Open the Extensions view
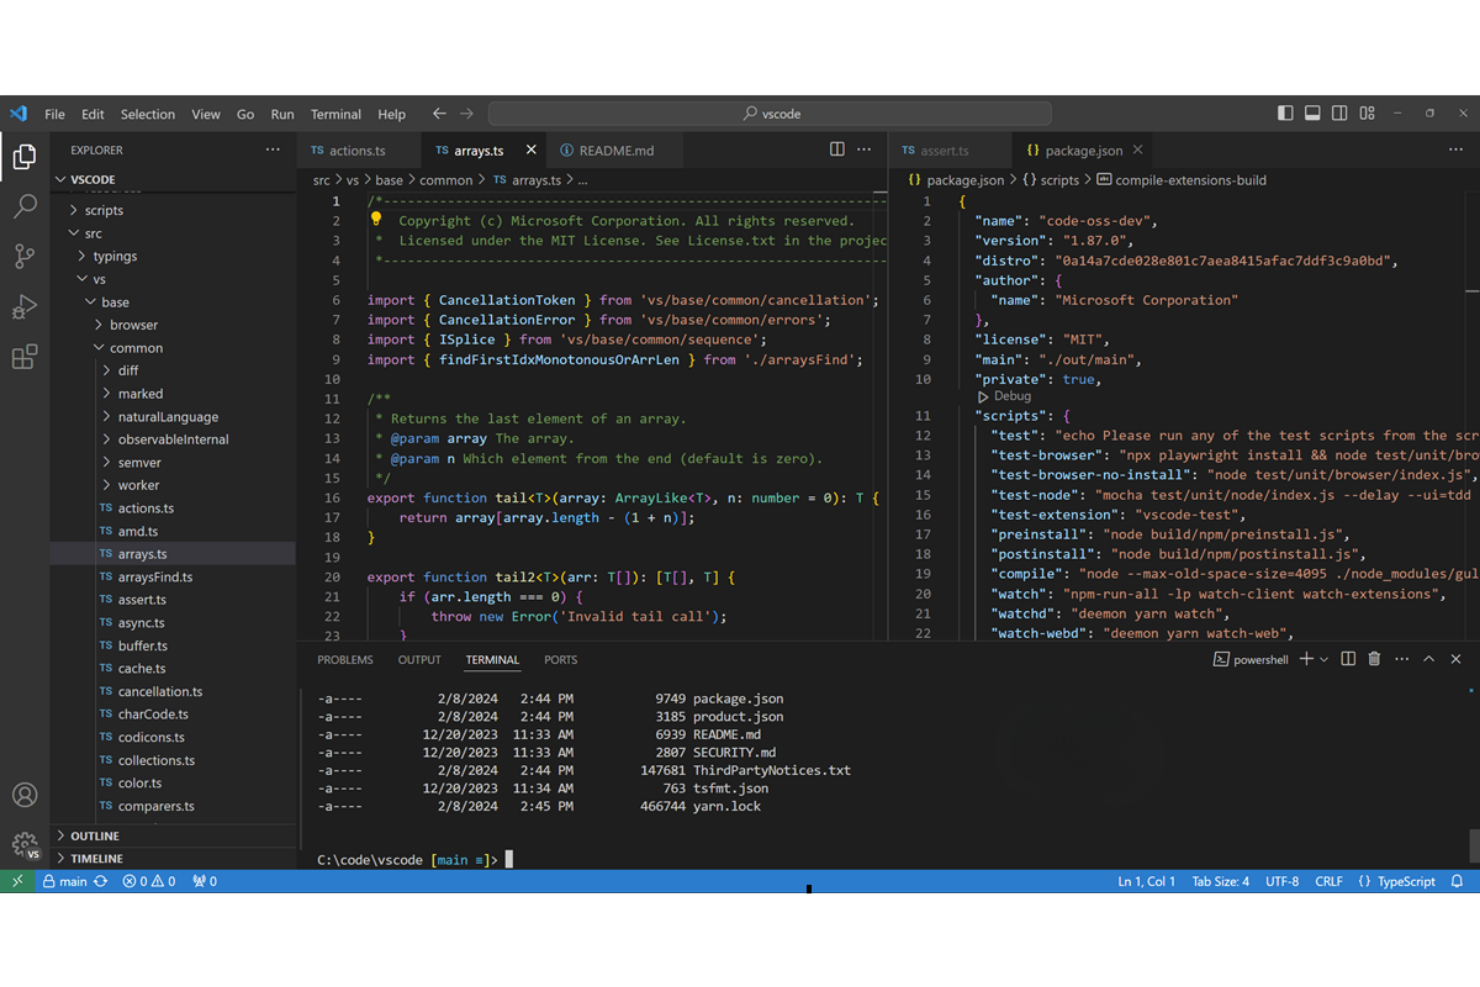Image resolution: width=1480 pixels, height=987 pixels. click(24, 356)
